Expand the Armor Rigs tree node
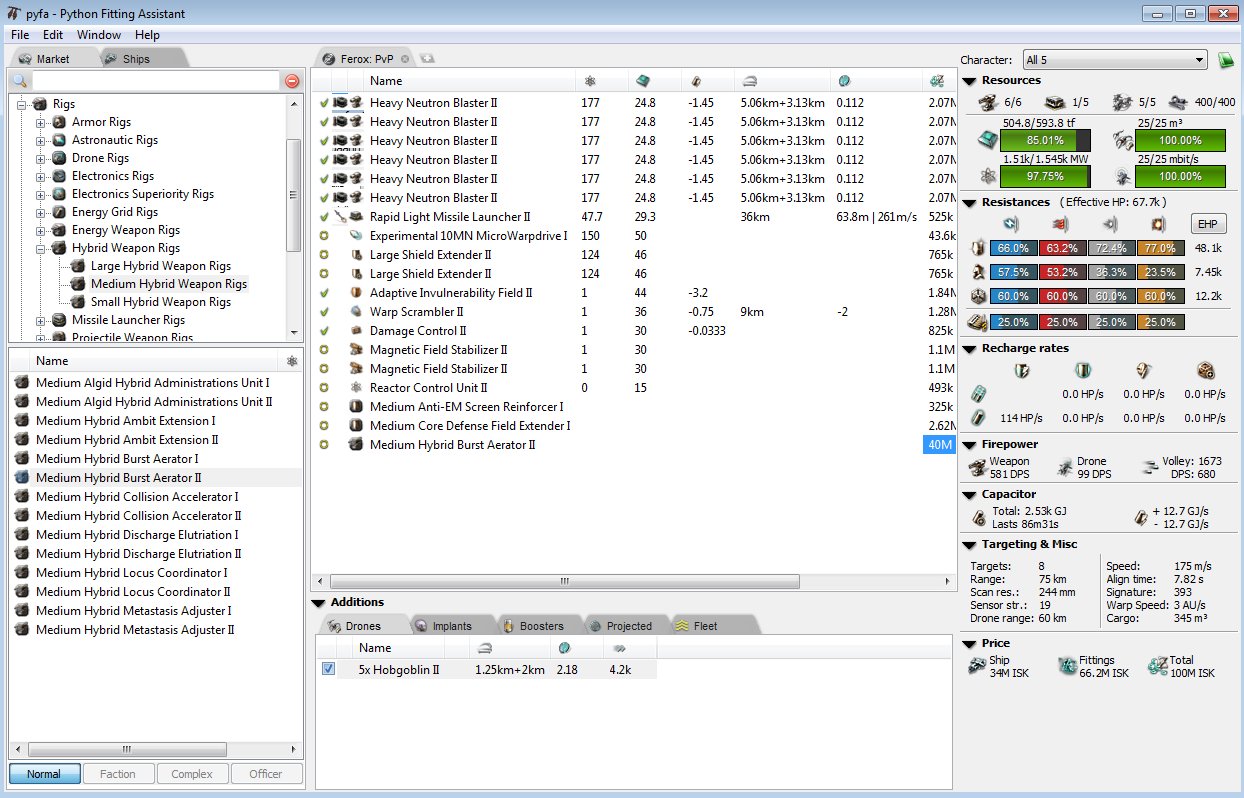Viewport: 1244px width, 798px height. pyautogui.click(x=41, y=122)
